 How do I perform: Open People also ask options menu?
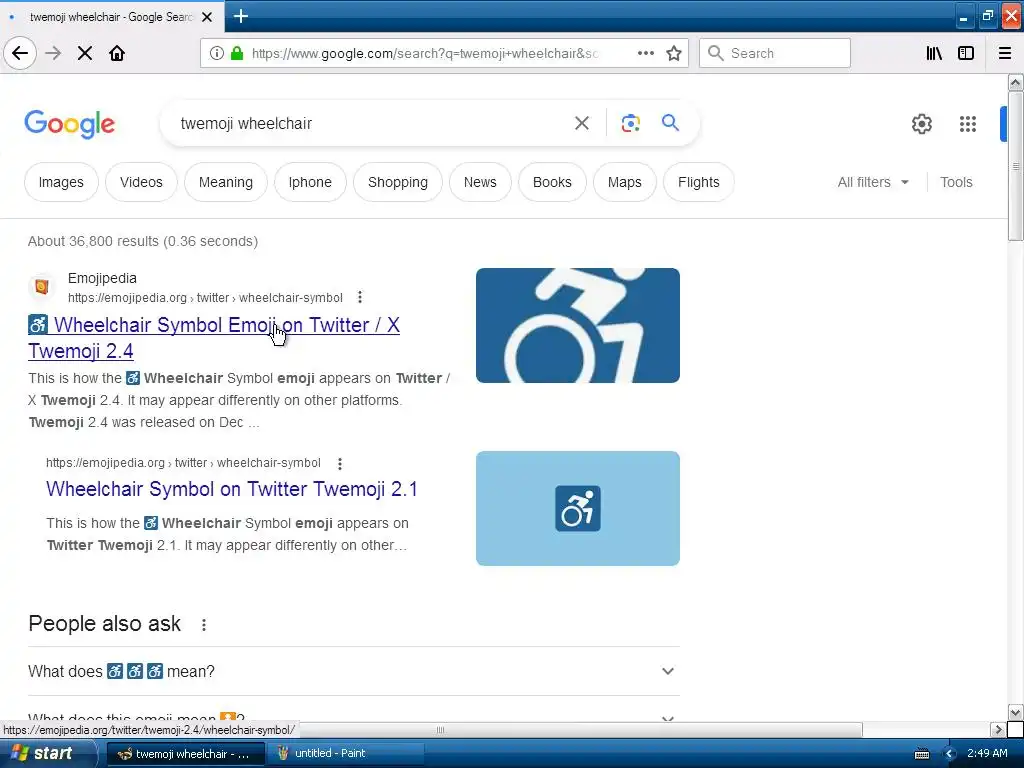coord(204,625)
